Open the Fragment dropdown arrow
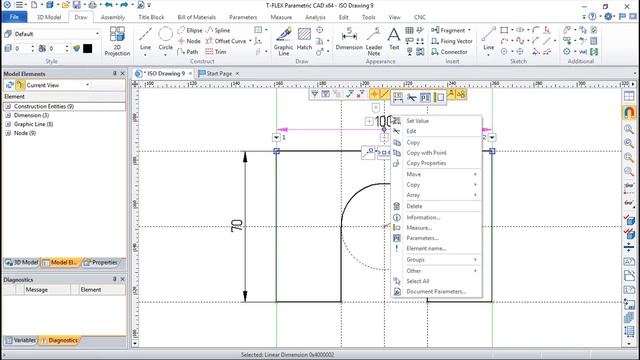The width and height of the screenshot is (640, 360). (469, 30)
